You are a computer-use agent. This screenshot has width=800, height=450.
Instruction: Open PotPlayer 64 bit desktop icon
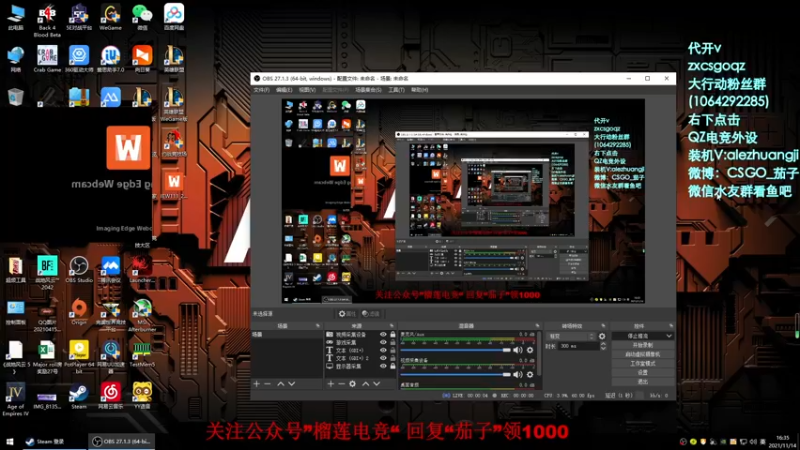79,357
